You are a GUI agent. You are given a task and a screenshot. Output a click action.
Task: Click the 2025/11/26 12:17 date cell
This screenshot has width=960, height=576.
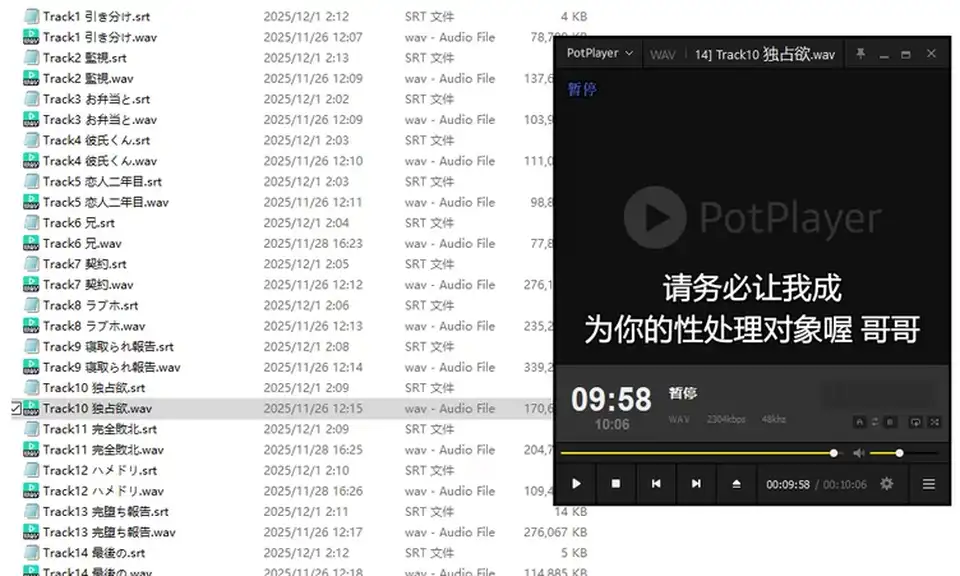point(313,533)
